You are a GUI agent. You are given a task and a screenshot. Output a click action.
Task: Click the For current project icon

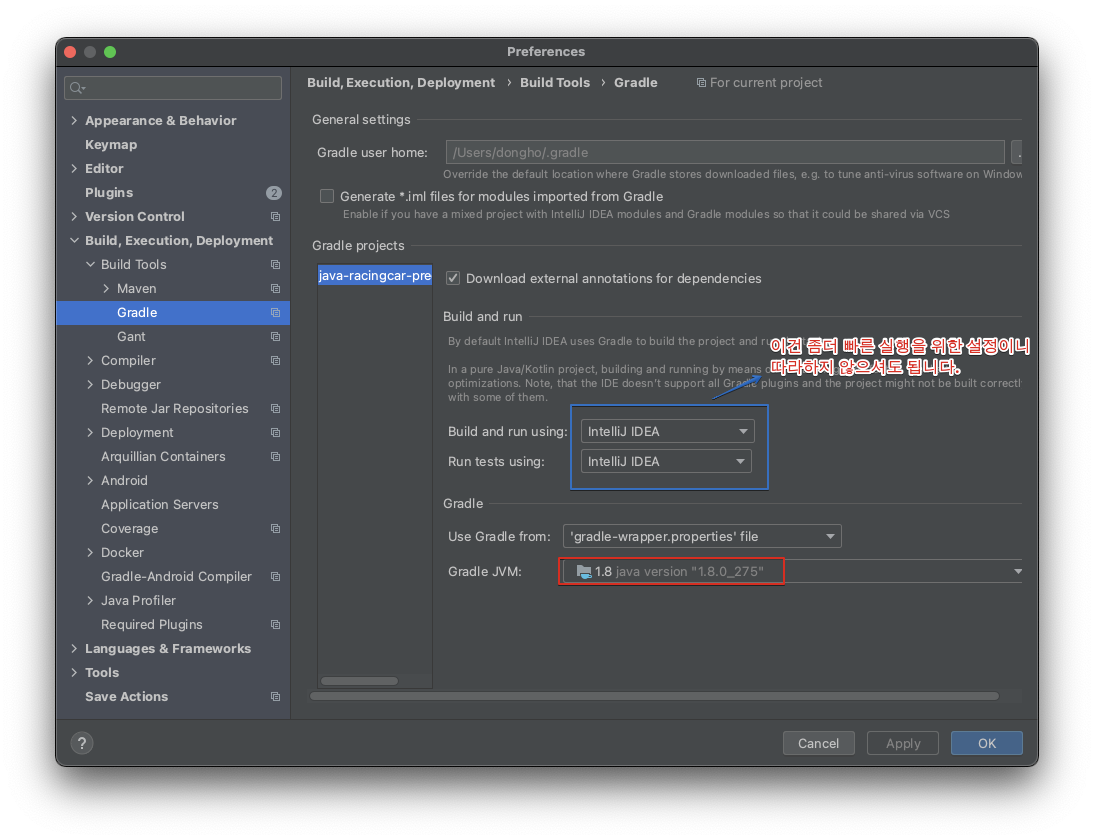701,83
